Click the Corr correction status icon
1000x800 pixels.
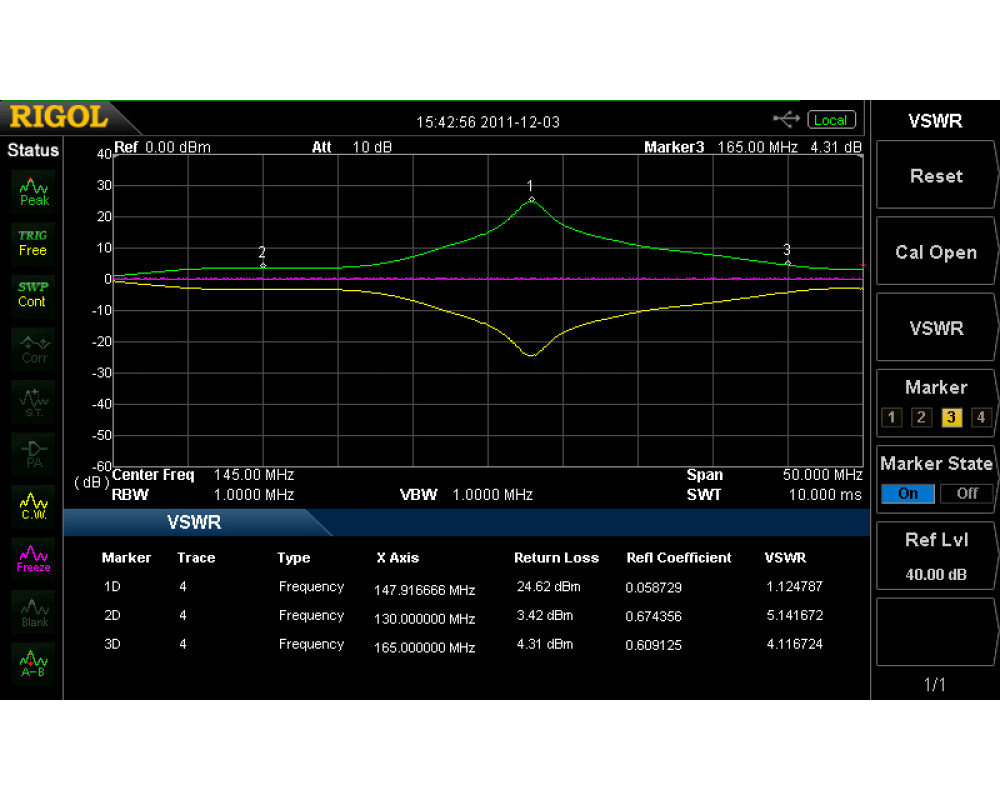tap(34, 347)
